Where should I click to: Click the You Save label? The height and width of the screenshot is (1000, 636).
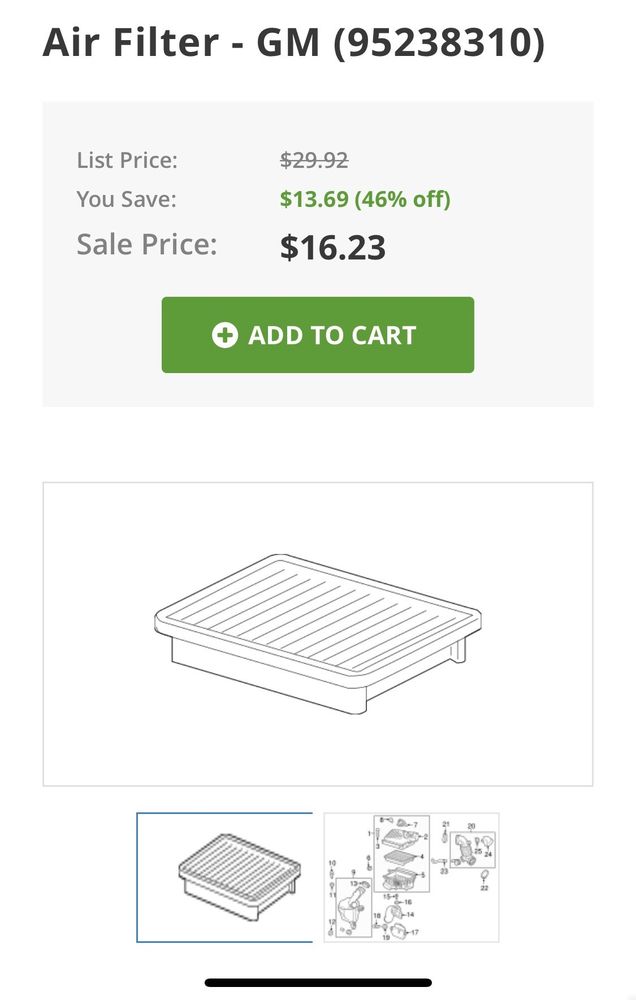126,199
